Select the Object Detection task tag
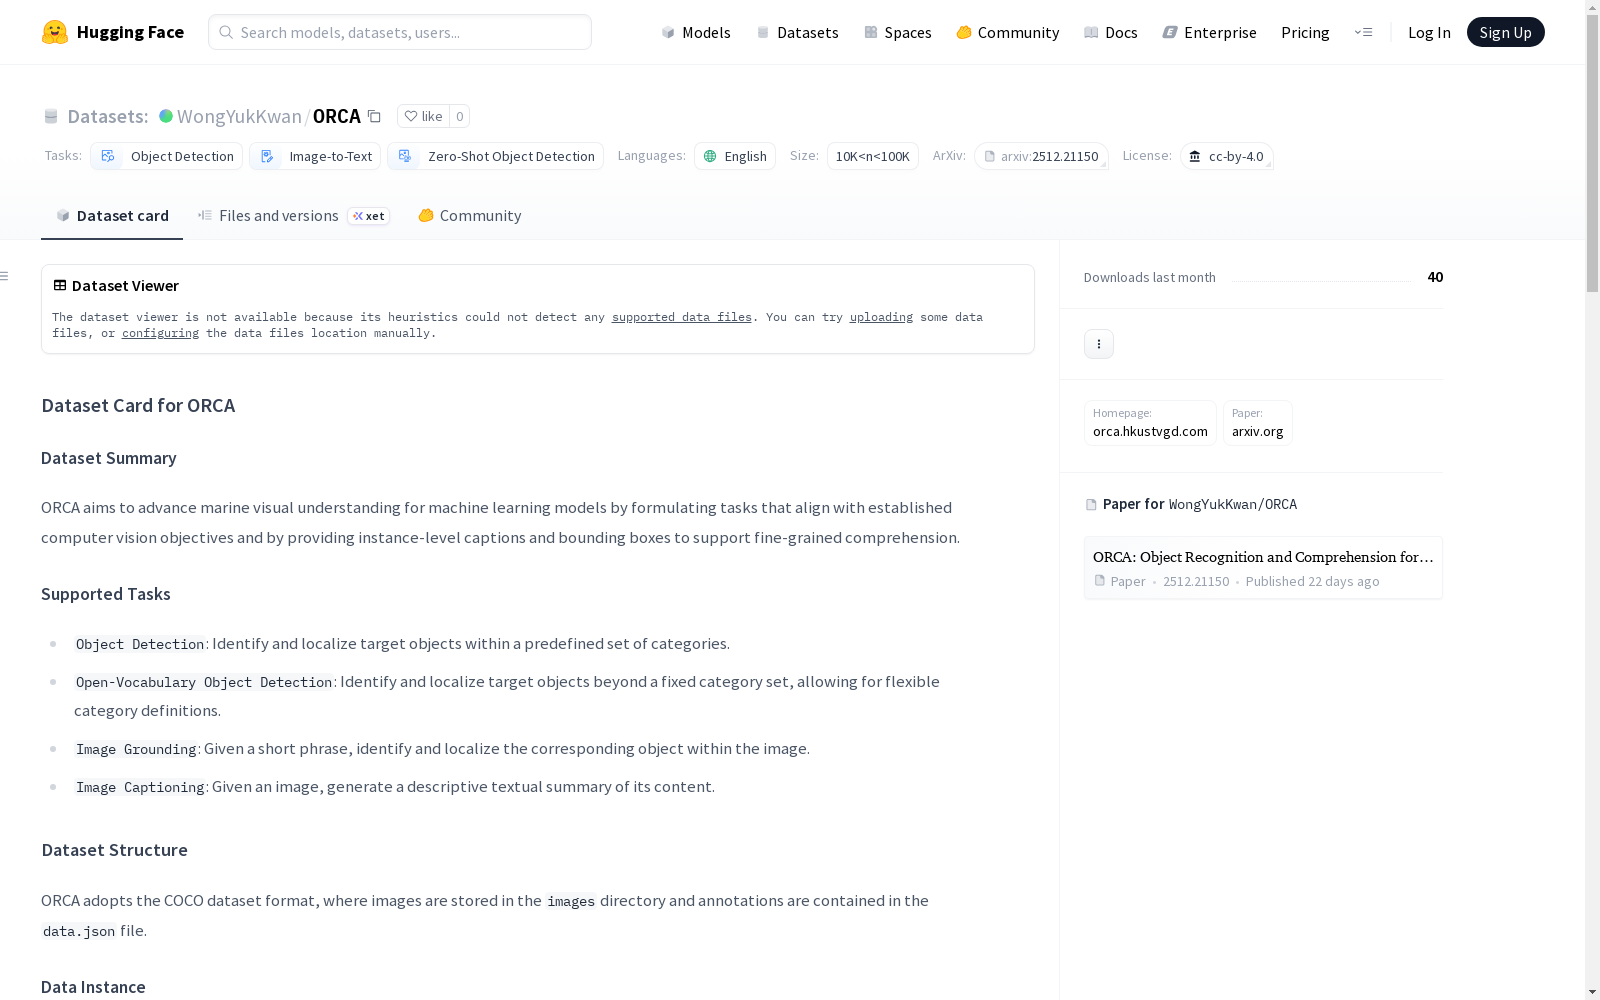1600x1000 pixels. click(166, 156)
